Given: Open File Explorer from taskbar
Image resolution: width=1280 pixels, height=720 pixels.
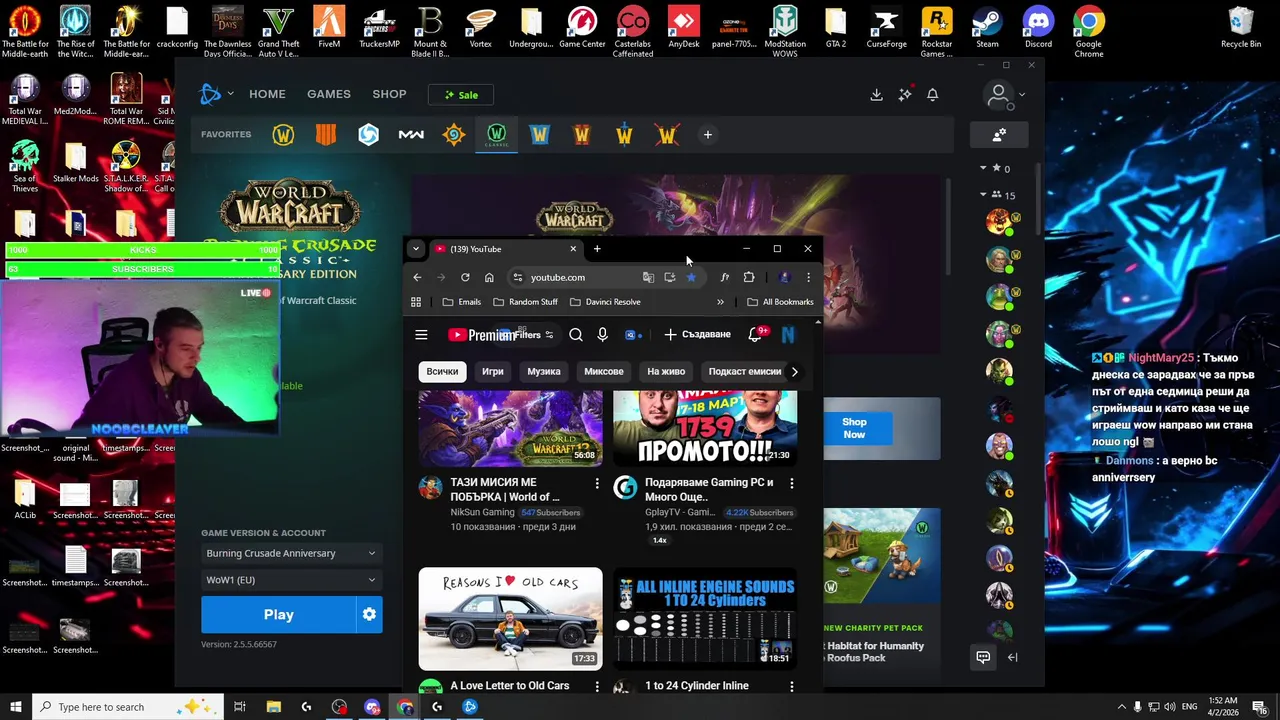Looking at the screenshot, I should point(273,707).
